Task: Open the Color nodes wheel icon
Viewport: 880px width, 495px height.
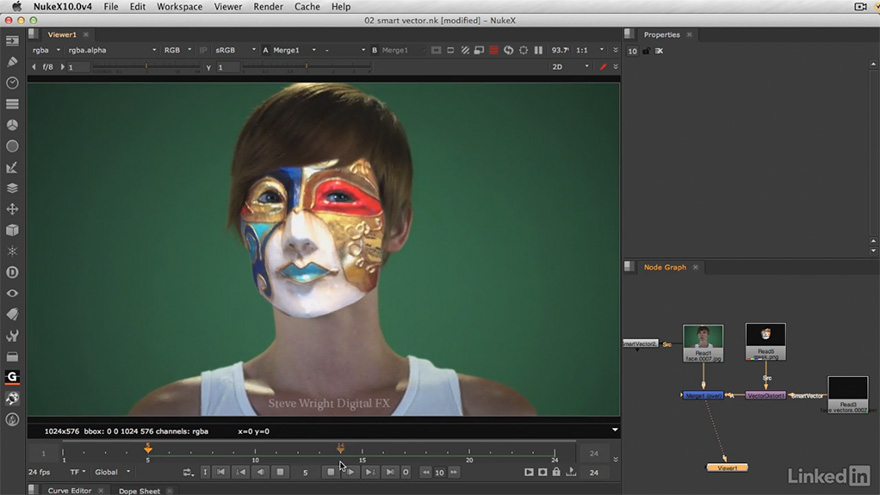Action: pyautogui.click(x=12, y=125)
